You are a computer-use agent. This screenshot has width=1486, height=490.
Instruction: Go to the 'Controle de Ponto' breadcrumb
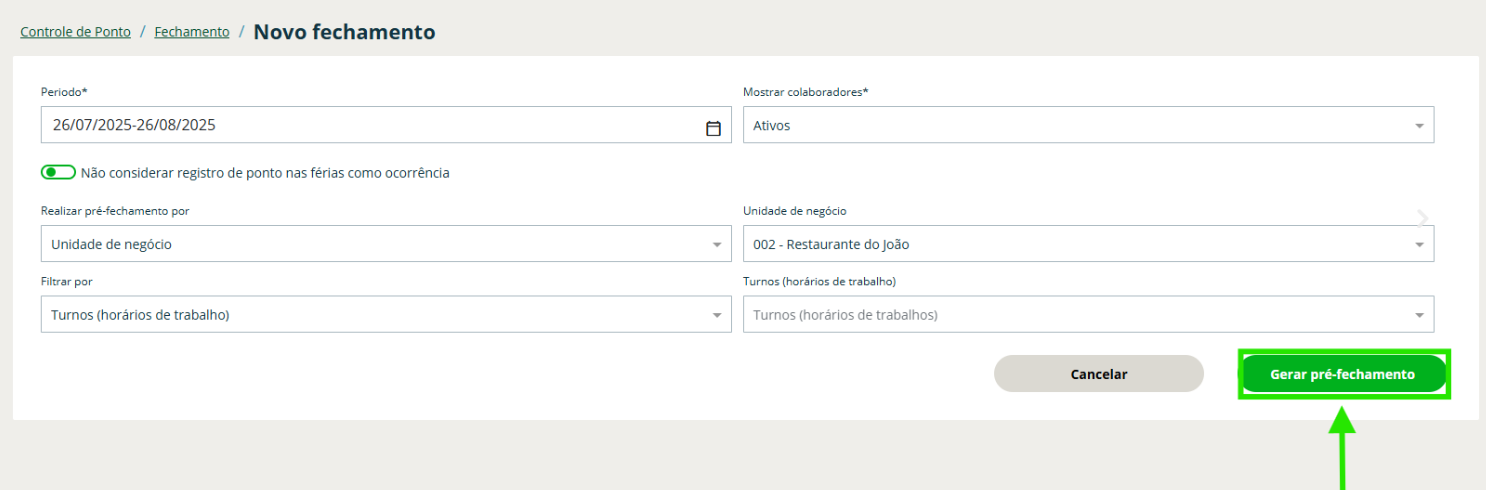pyautogui.click(x=76, y=32)
